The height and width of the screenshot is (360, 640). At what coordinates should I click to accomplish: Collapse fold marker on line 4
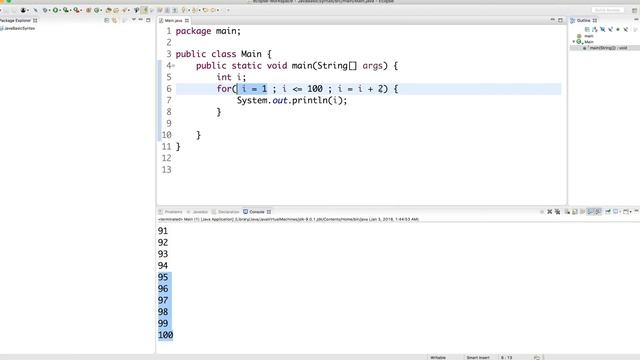click(x=173, y=66)
